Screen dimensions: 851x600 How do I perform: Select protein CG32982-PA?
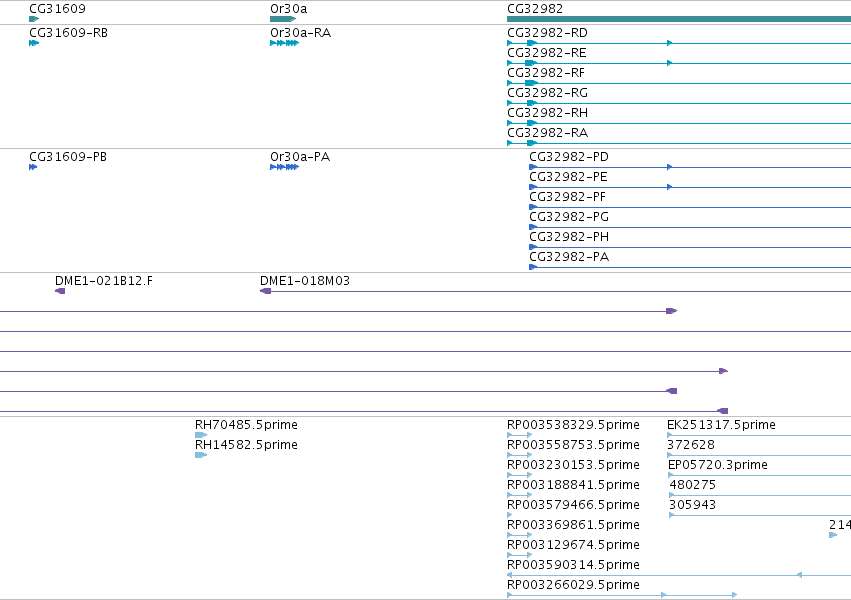click(569, 257)
